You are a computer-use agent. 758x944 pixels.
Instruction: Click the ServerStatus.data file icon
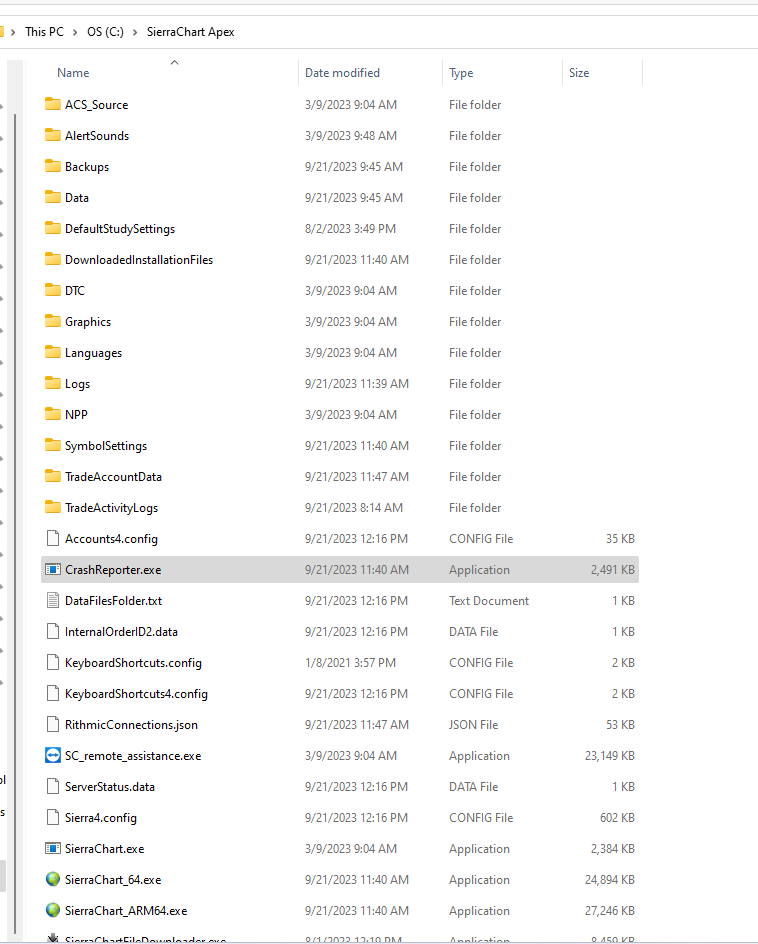point(53,786)
